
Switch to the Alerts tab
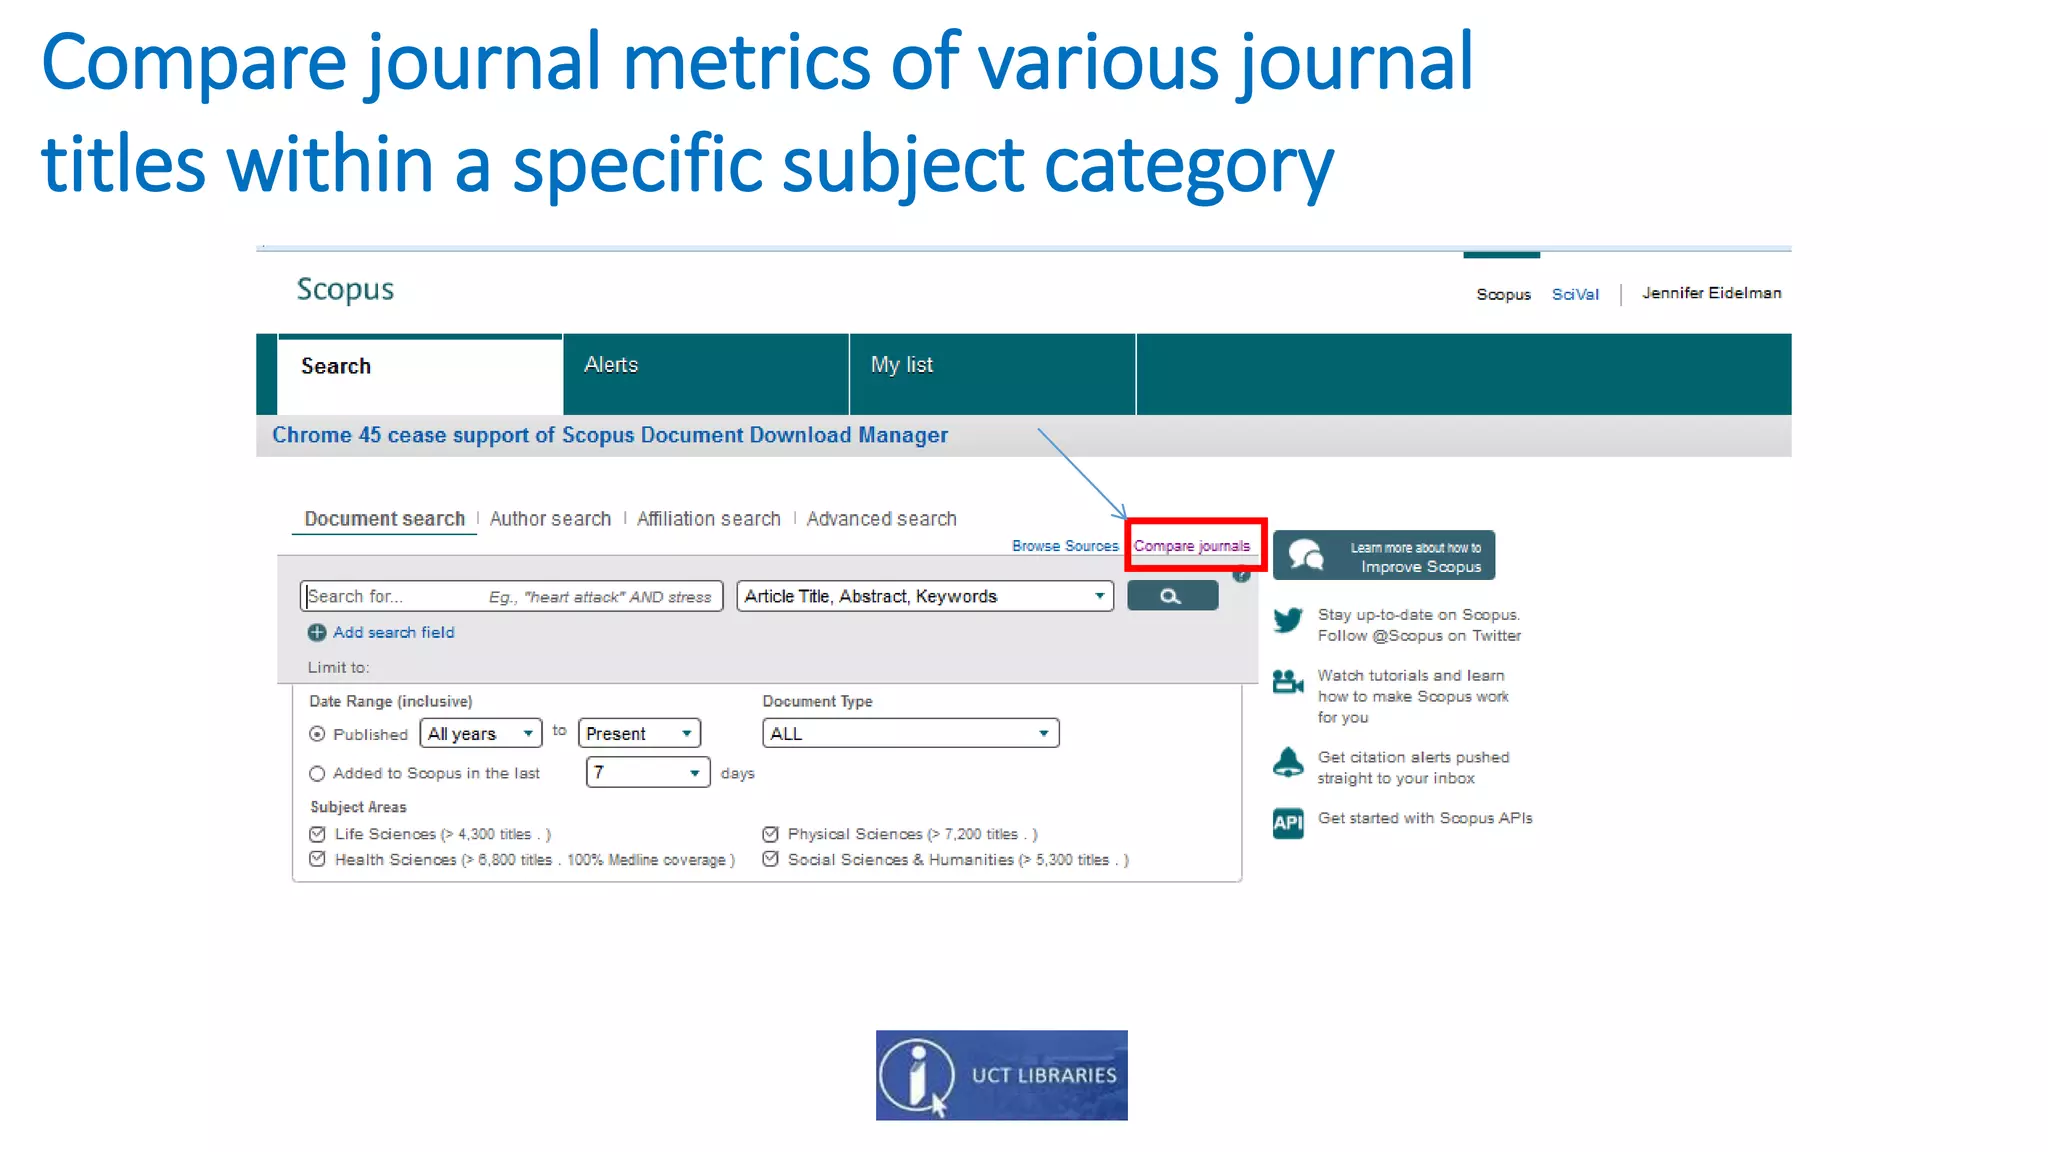point(706,375)
